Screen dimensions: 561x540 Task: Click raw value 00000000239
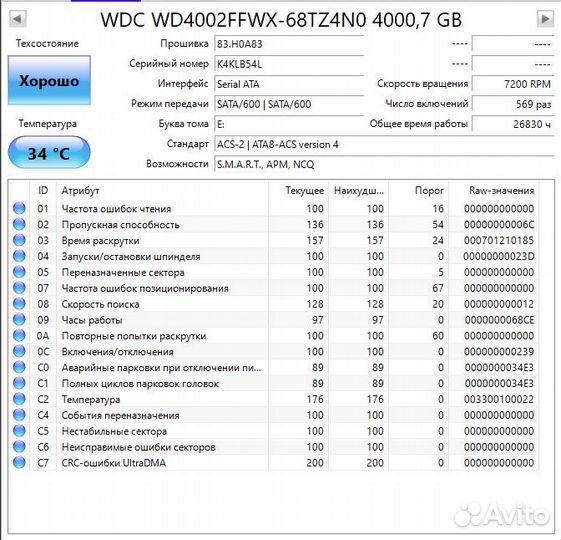(499, 352)
